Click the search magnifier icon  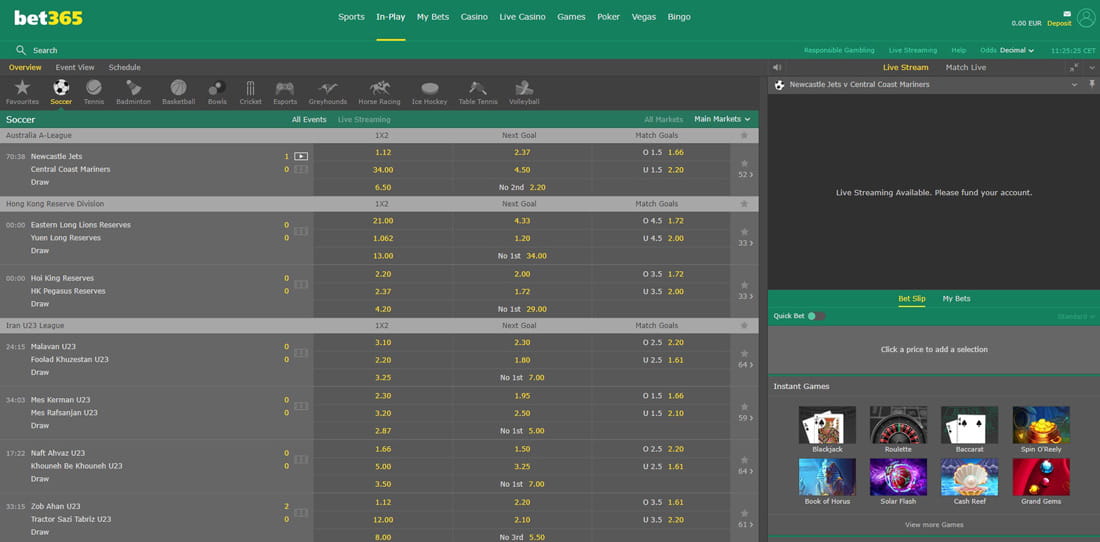point(21,50)
